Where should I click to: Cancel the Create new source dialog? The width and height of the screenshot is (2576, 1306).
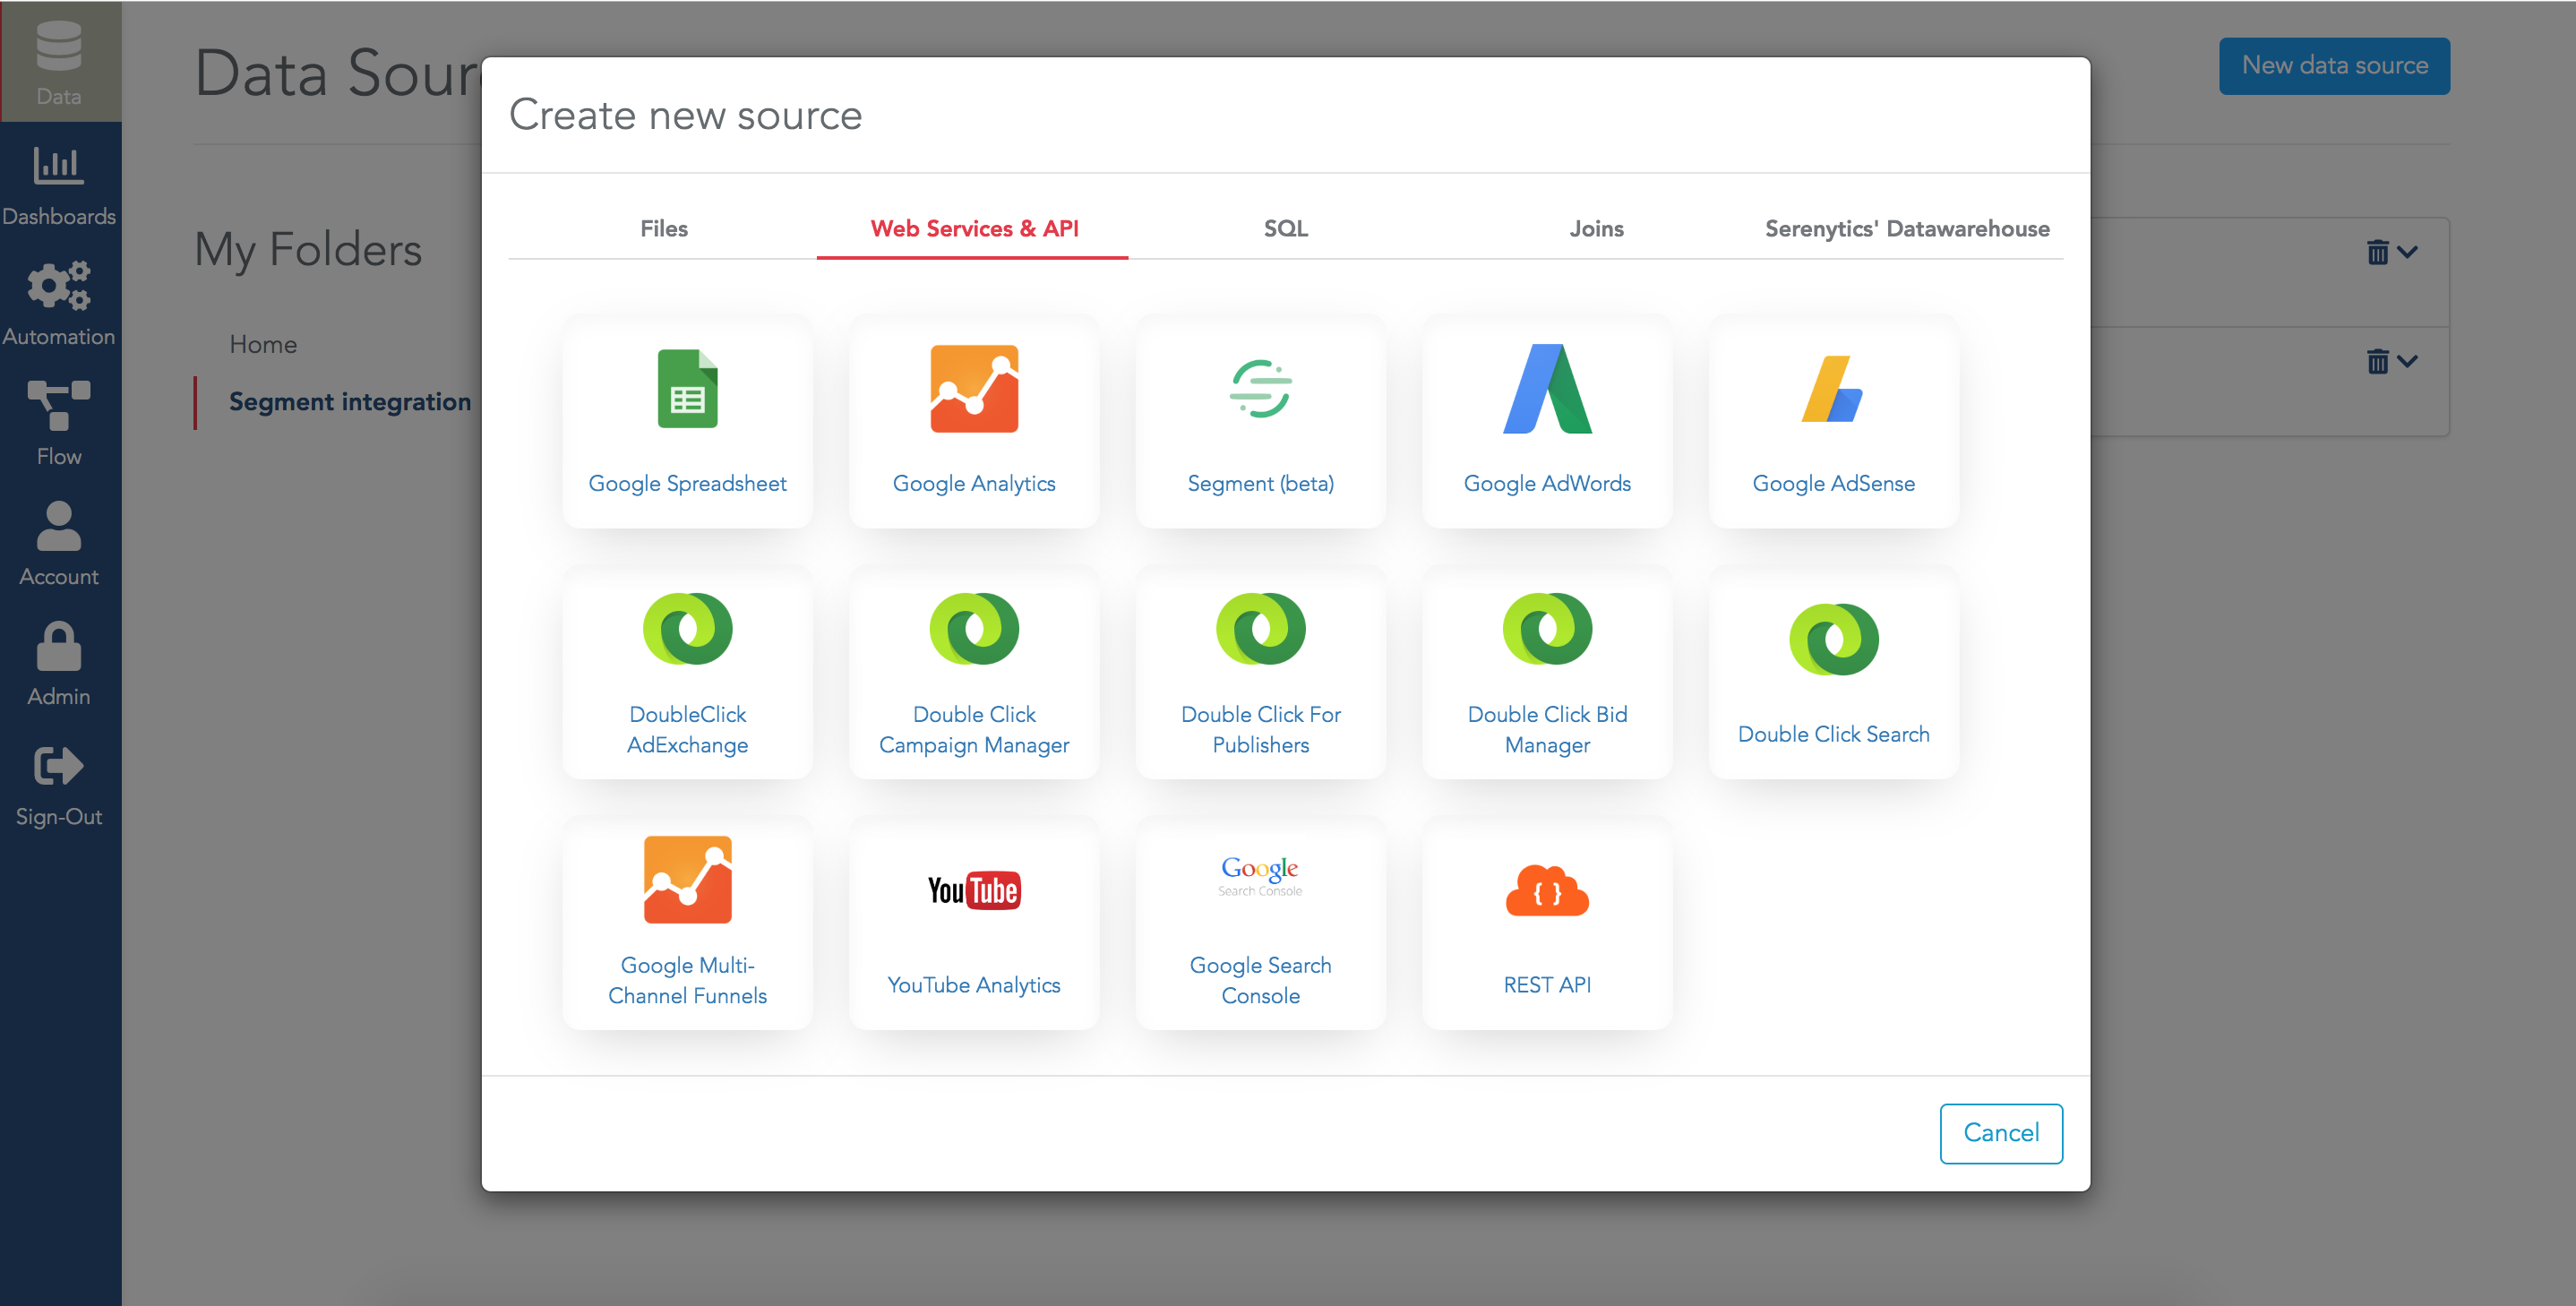tap(2001, 1133)
